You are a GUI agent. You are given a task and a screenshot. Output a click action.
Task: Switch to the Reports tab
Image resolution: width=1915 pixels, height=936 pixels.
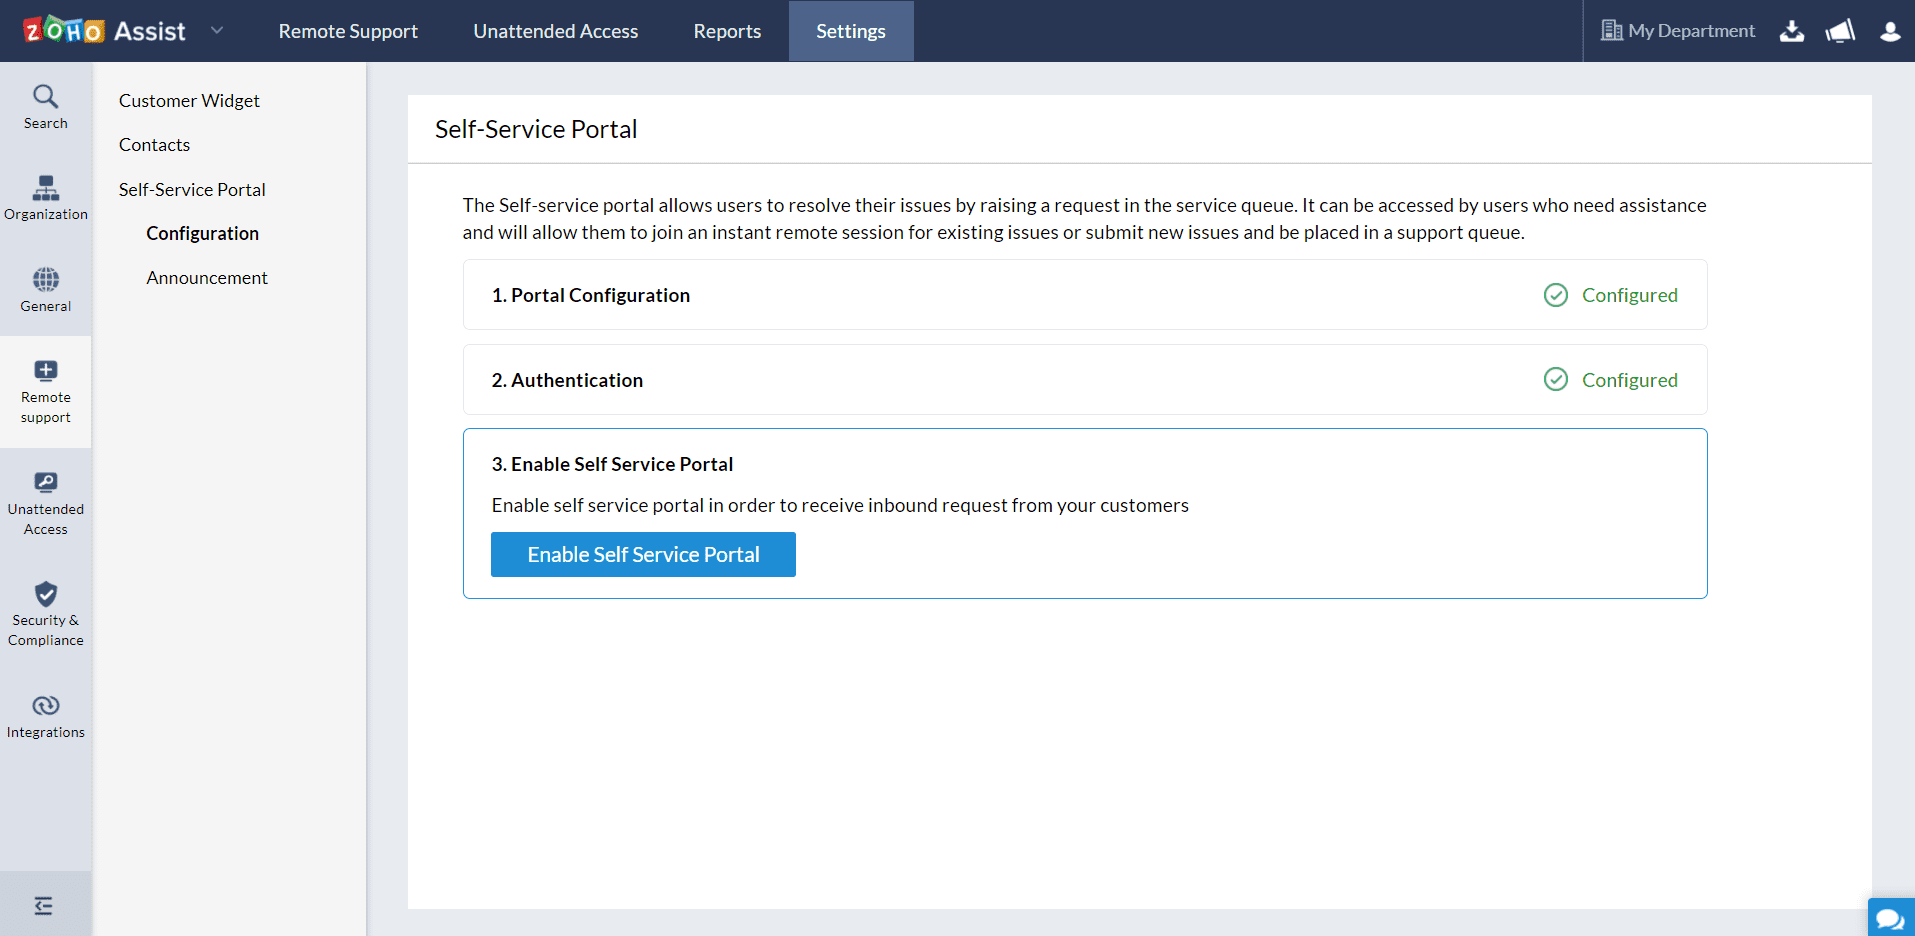click(727, 31)
